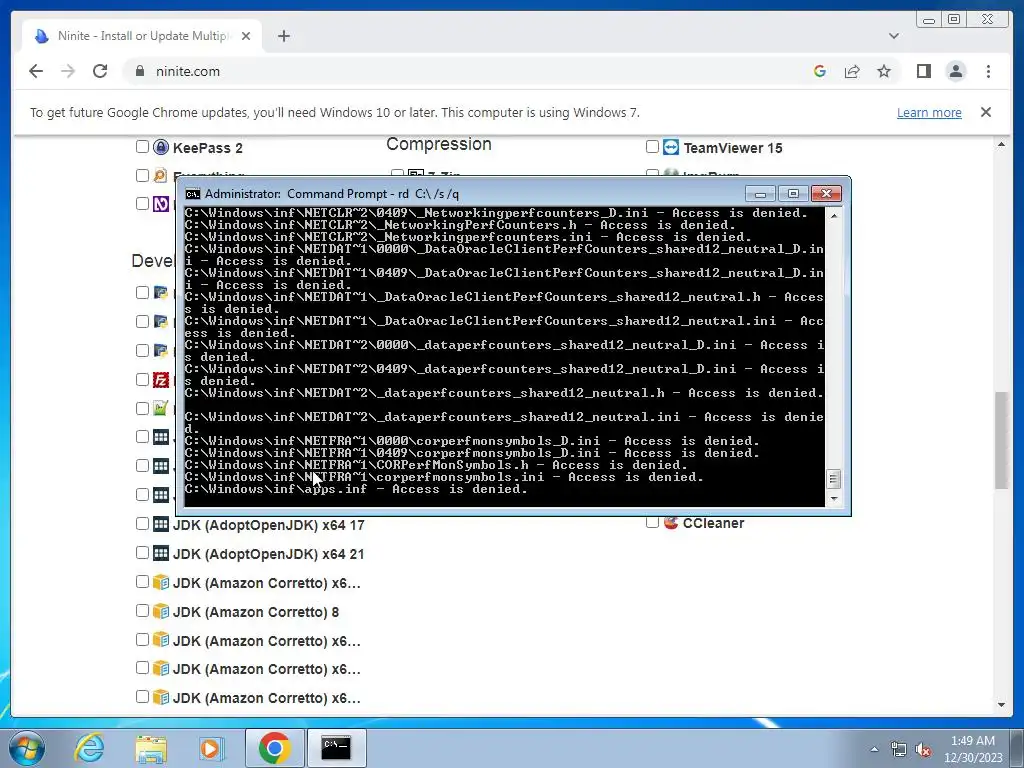This screenshot has height=768, width=1024.
Task: Open a new Chrome tab
Action: [x=283, y=36]
